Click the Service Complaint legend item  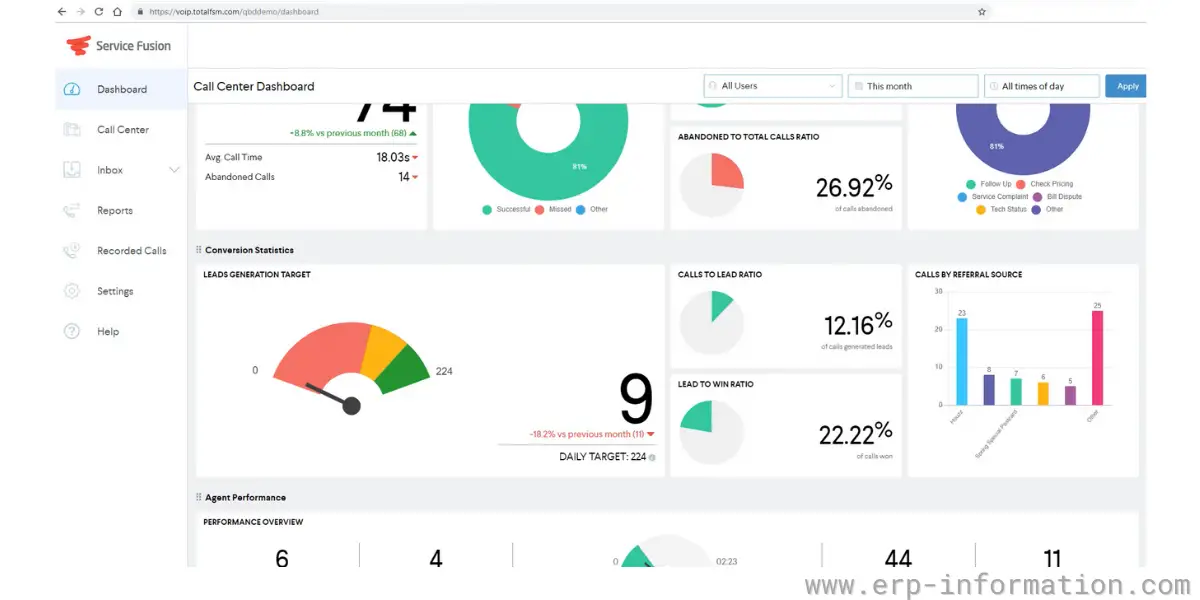pyautogui.click(x=993, y=197)
